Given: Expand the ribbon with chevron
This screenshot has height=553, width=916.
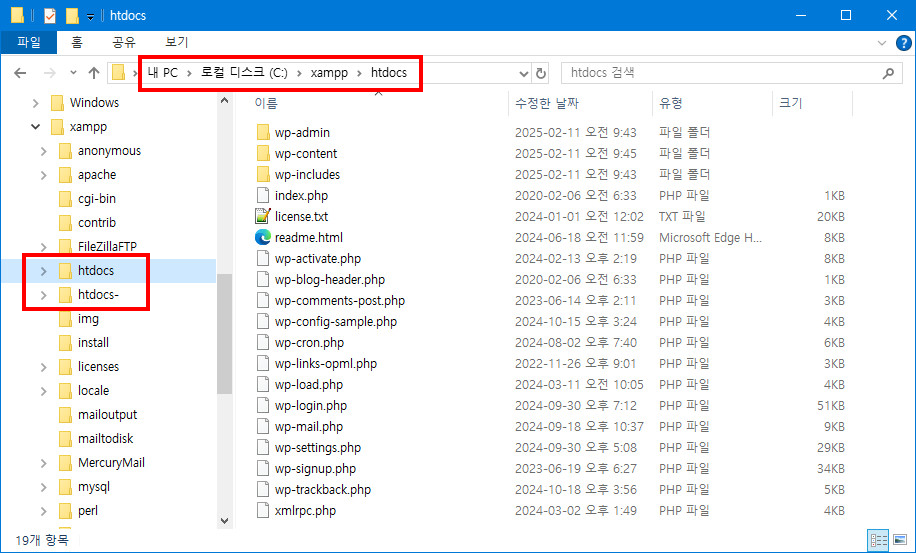Looking at the screenshot, I should (882, 43).
